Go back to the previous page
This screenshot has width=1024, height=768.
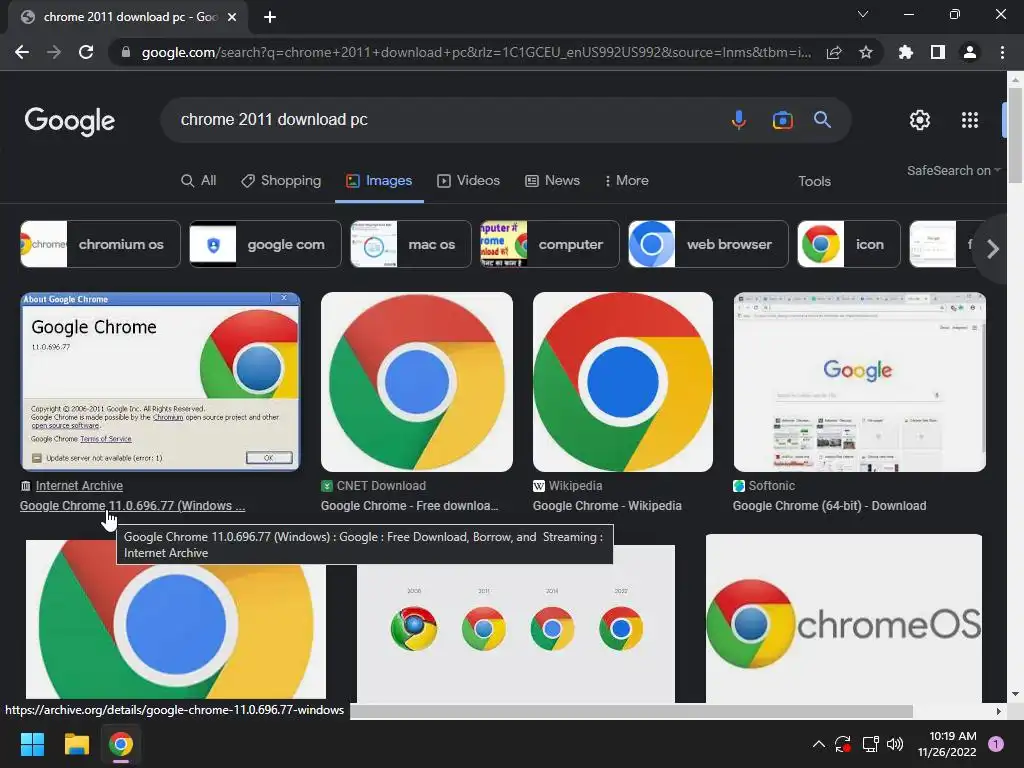point(22,52)
